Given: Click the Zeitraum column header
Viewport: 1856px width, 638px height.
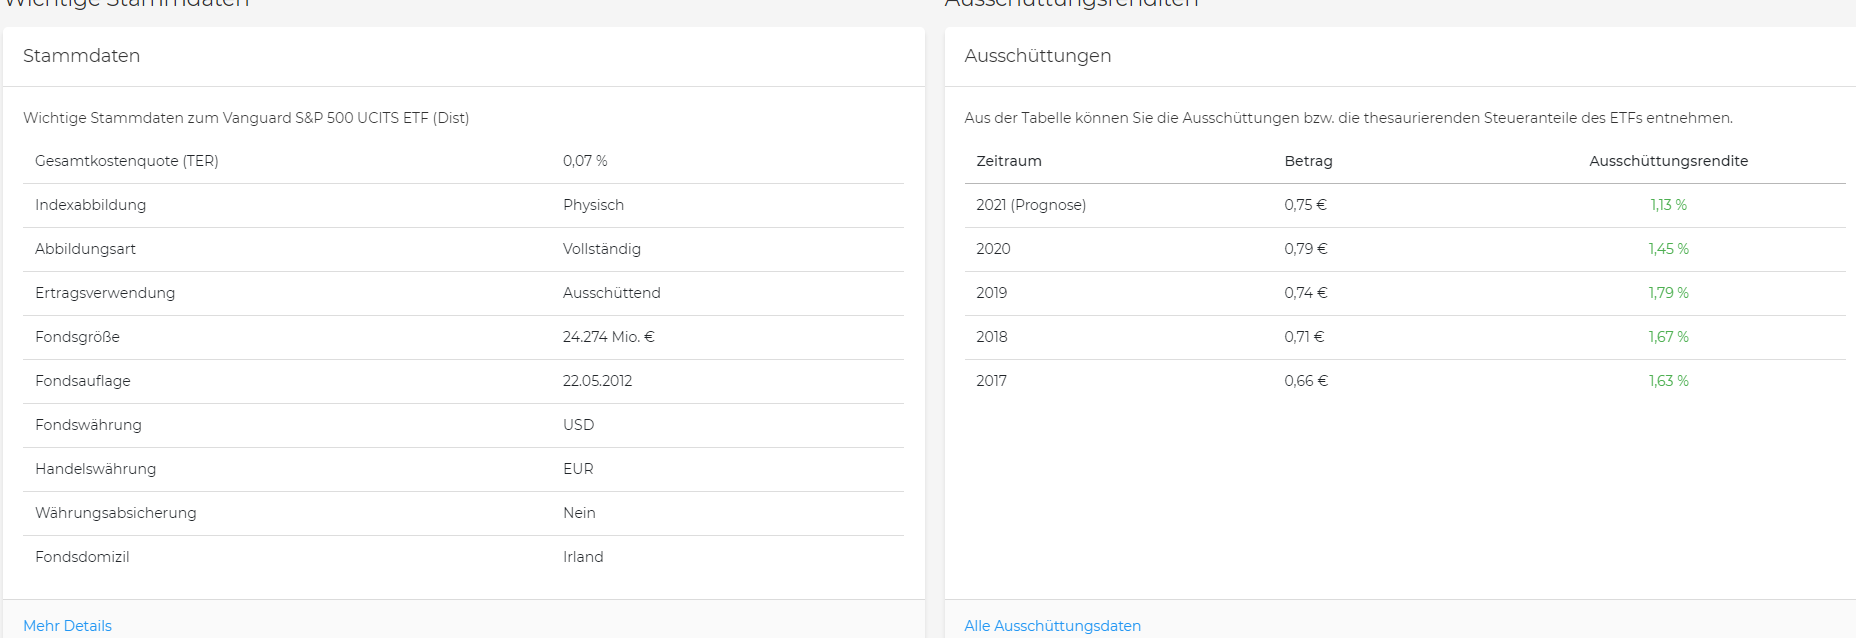Looking at the screenshot, I should 1009,161.
